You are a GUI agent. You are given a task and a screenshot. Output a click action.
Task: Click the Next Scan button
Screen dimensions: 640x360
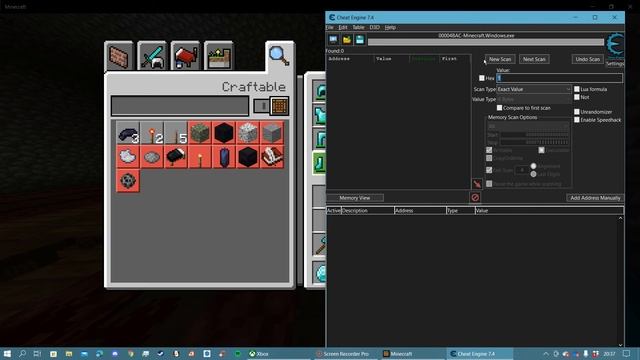click(534, 59)
